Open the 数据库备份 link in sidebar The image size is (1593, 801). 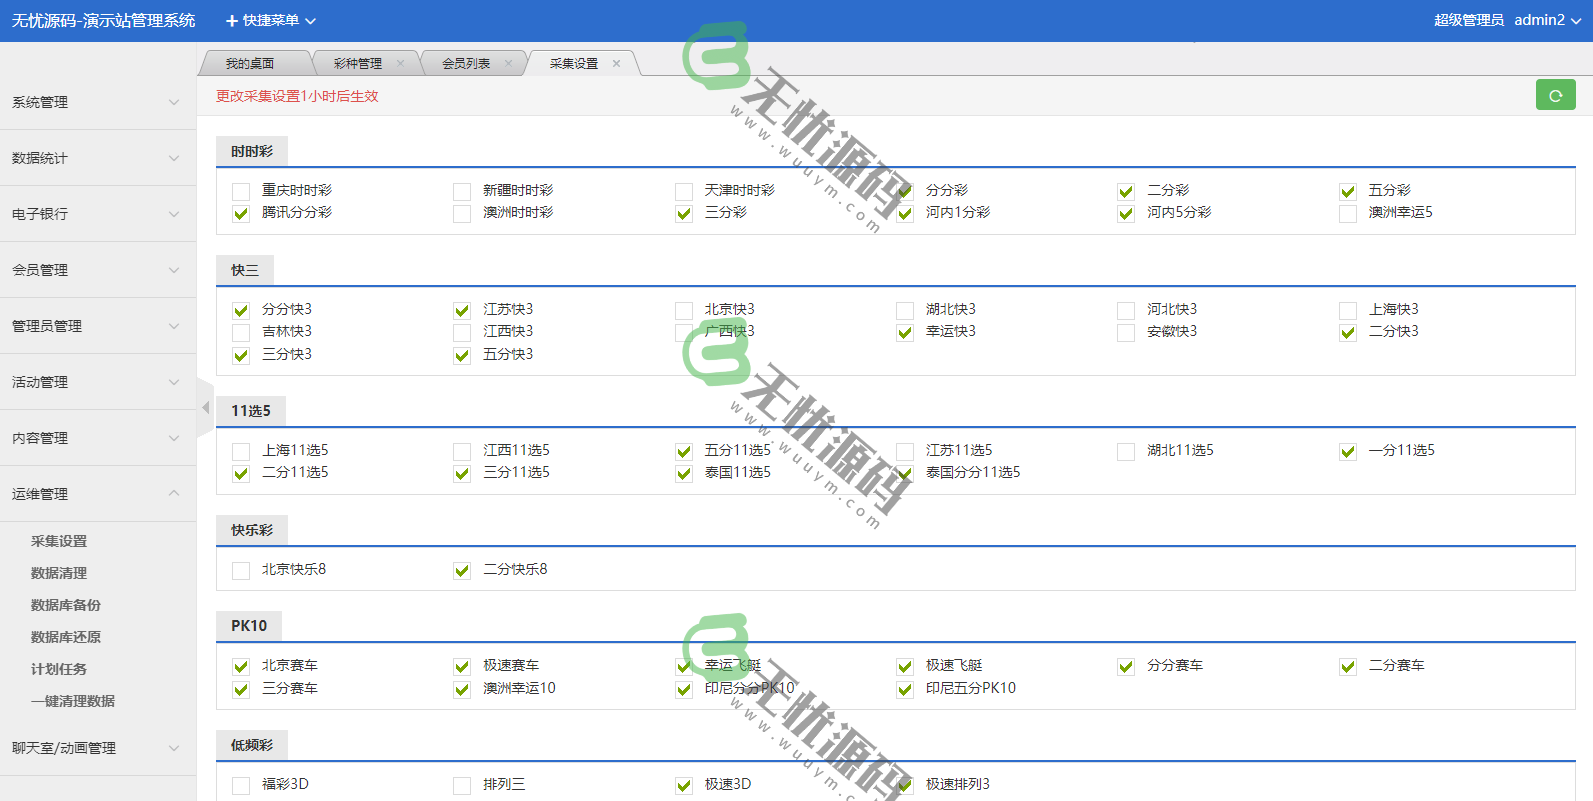(66, 605)
